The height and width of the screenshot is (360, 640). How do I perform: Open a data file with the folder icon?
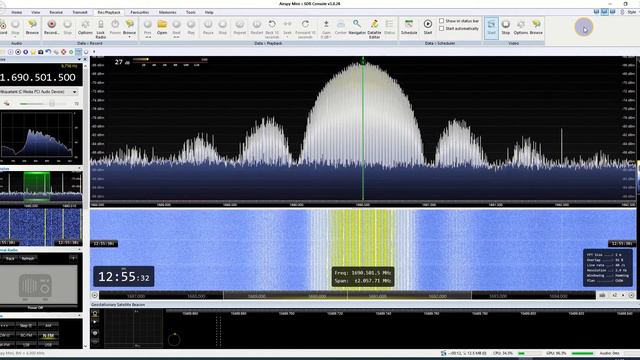point(162,27)
